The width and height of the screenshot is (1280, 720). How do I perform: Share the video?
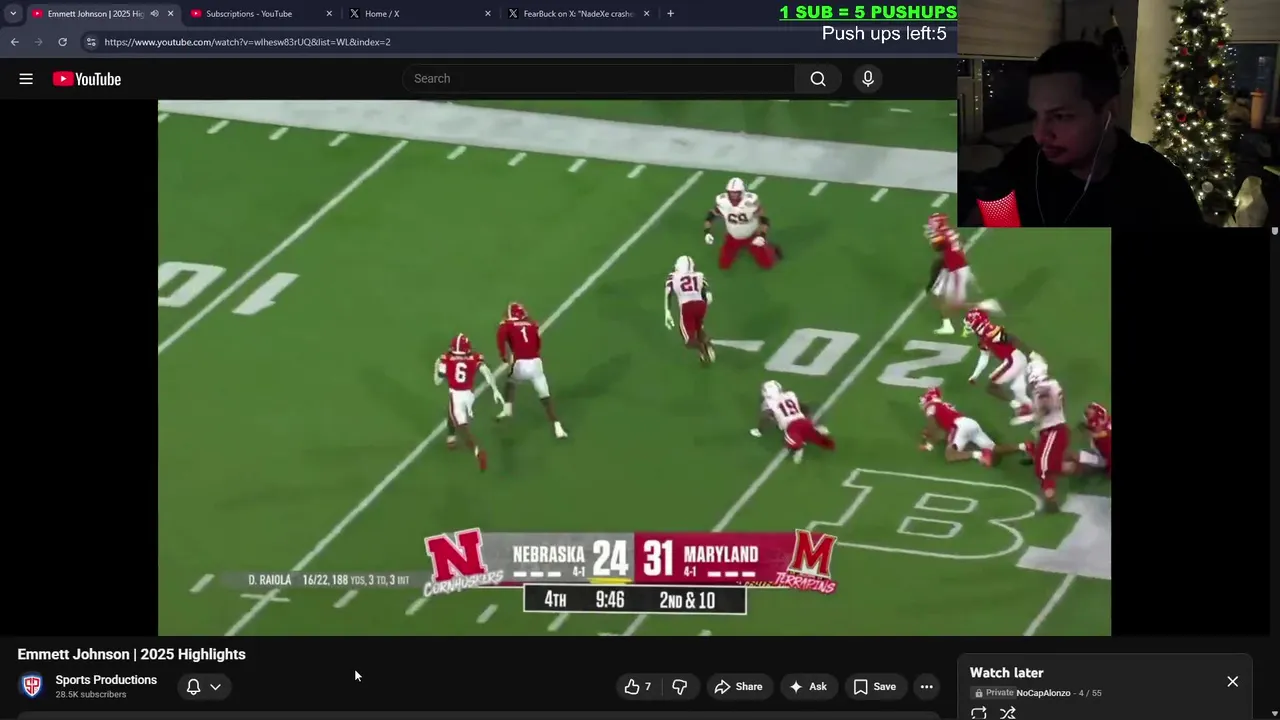click(738, 687)
